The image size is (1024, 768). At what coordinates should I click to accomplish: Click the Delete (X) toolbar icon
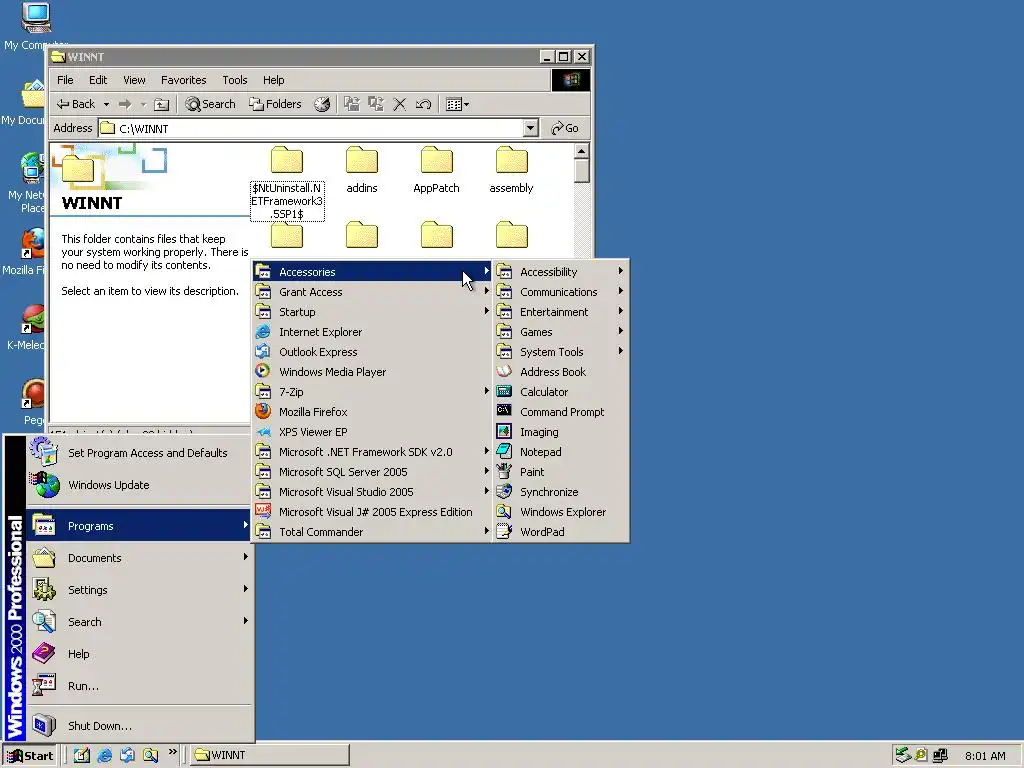click(400, 104)
